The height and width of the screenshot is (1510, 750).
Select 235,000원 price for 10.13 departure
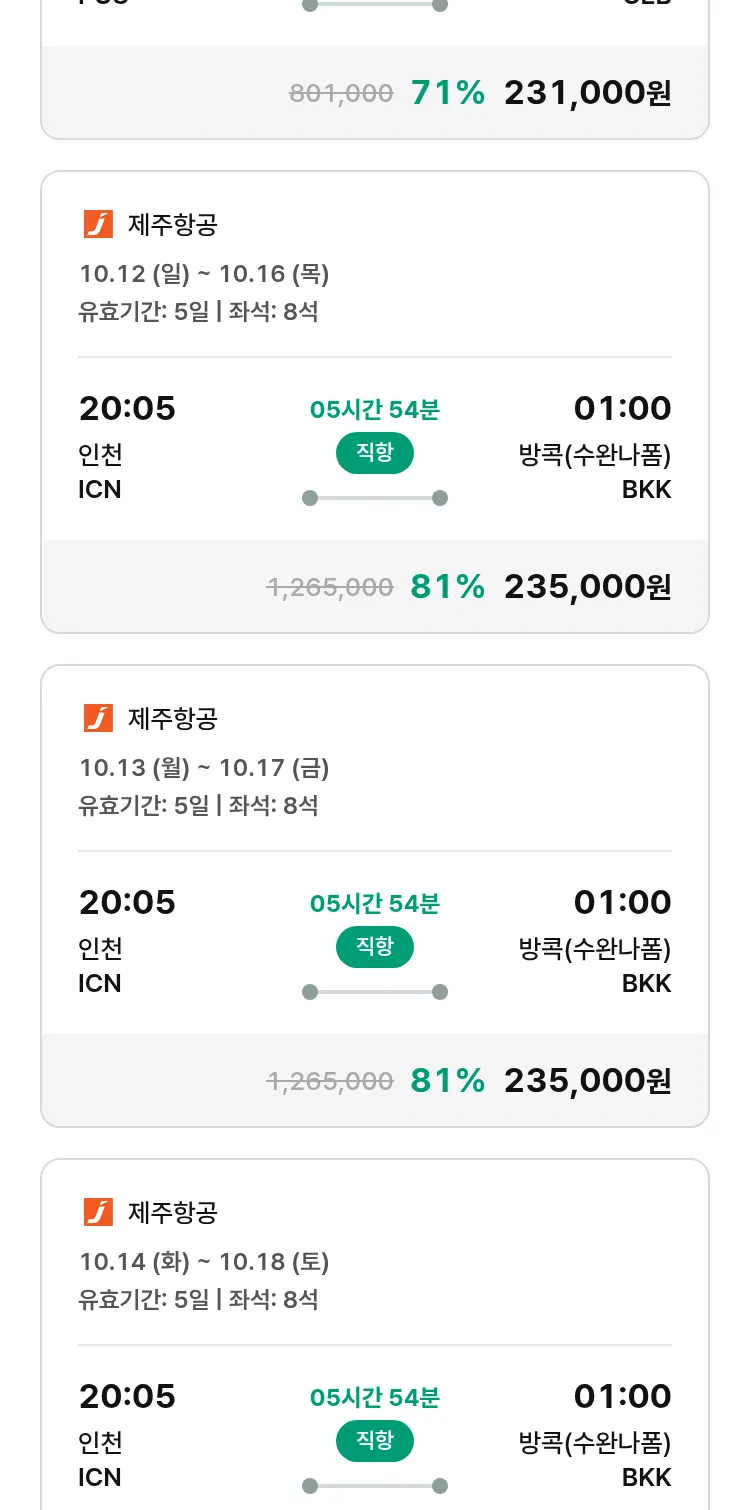click(x=587, y=1081)
